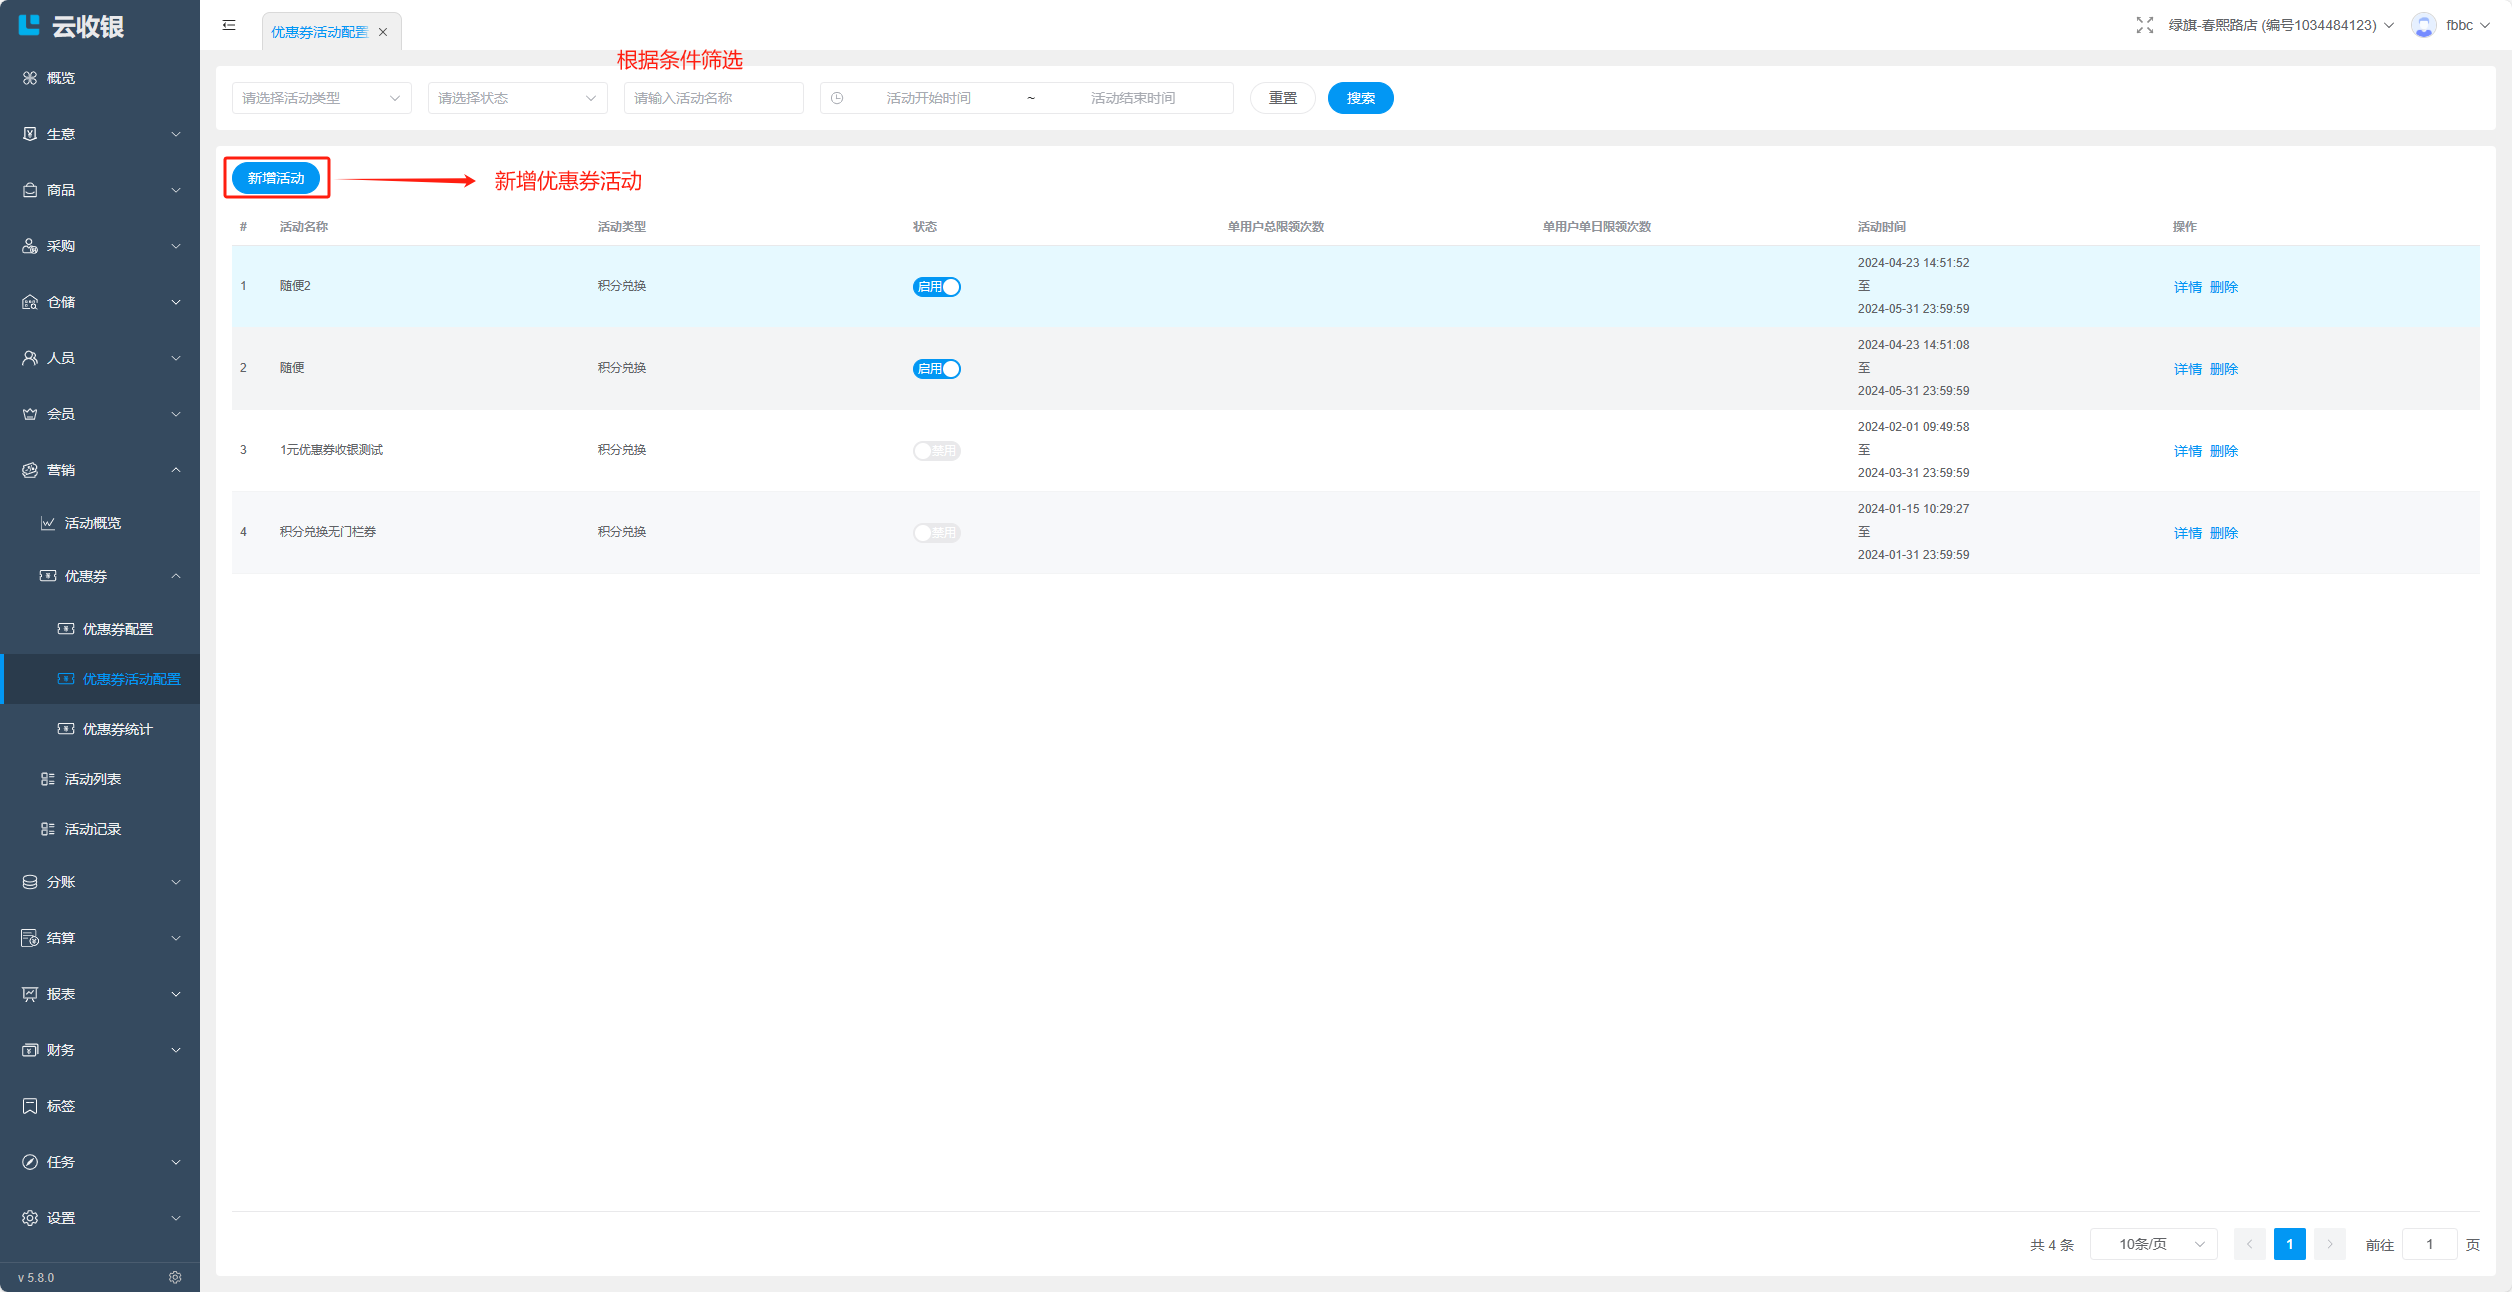
Task: Click the 标签 bookmark sidebar item
Action: point(60,1106)
